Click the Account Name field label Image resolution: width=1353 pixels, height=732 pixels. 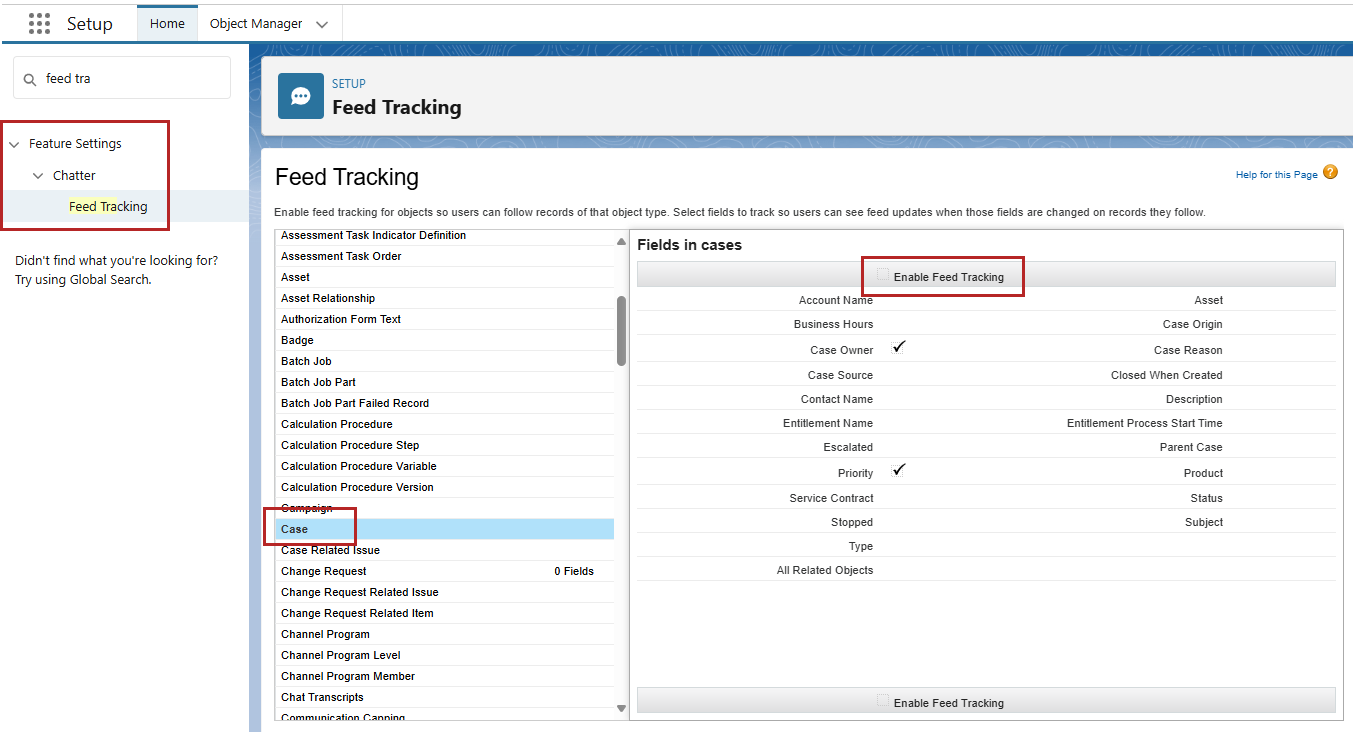point(836,300)
